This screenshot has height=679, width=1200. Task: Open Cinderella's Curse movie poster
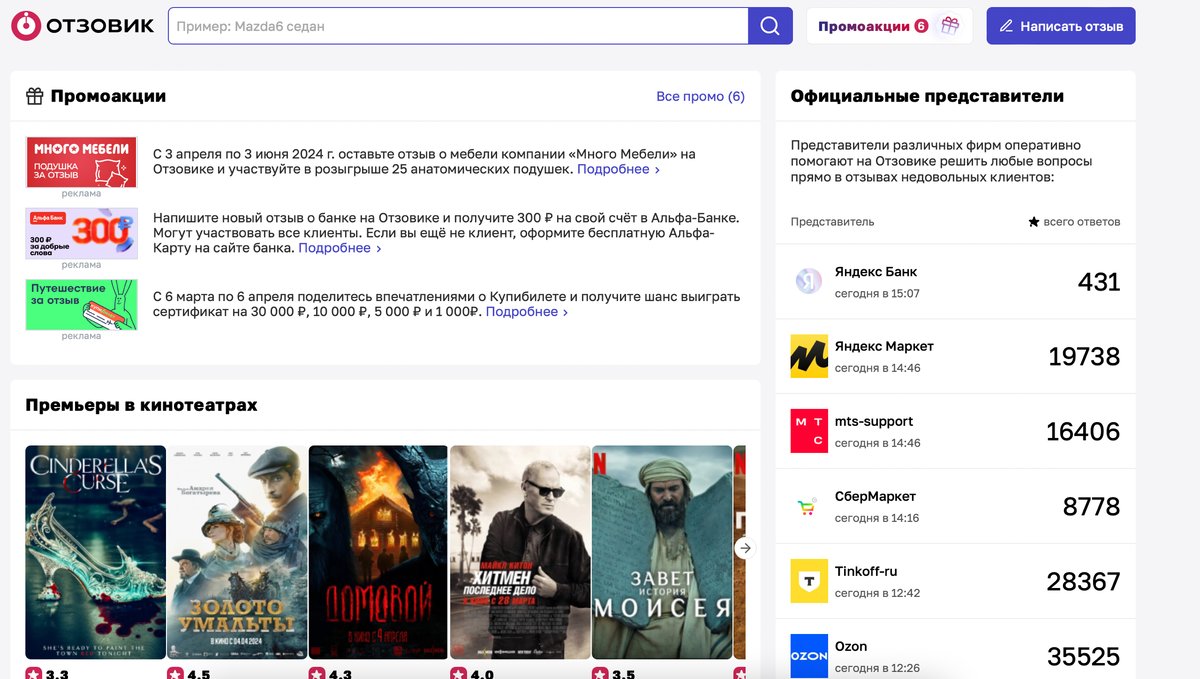[x=95, y=552]
